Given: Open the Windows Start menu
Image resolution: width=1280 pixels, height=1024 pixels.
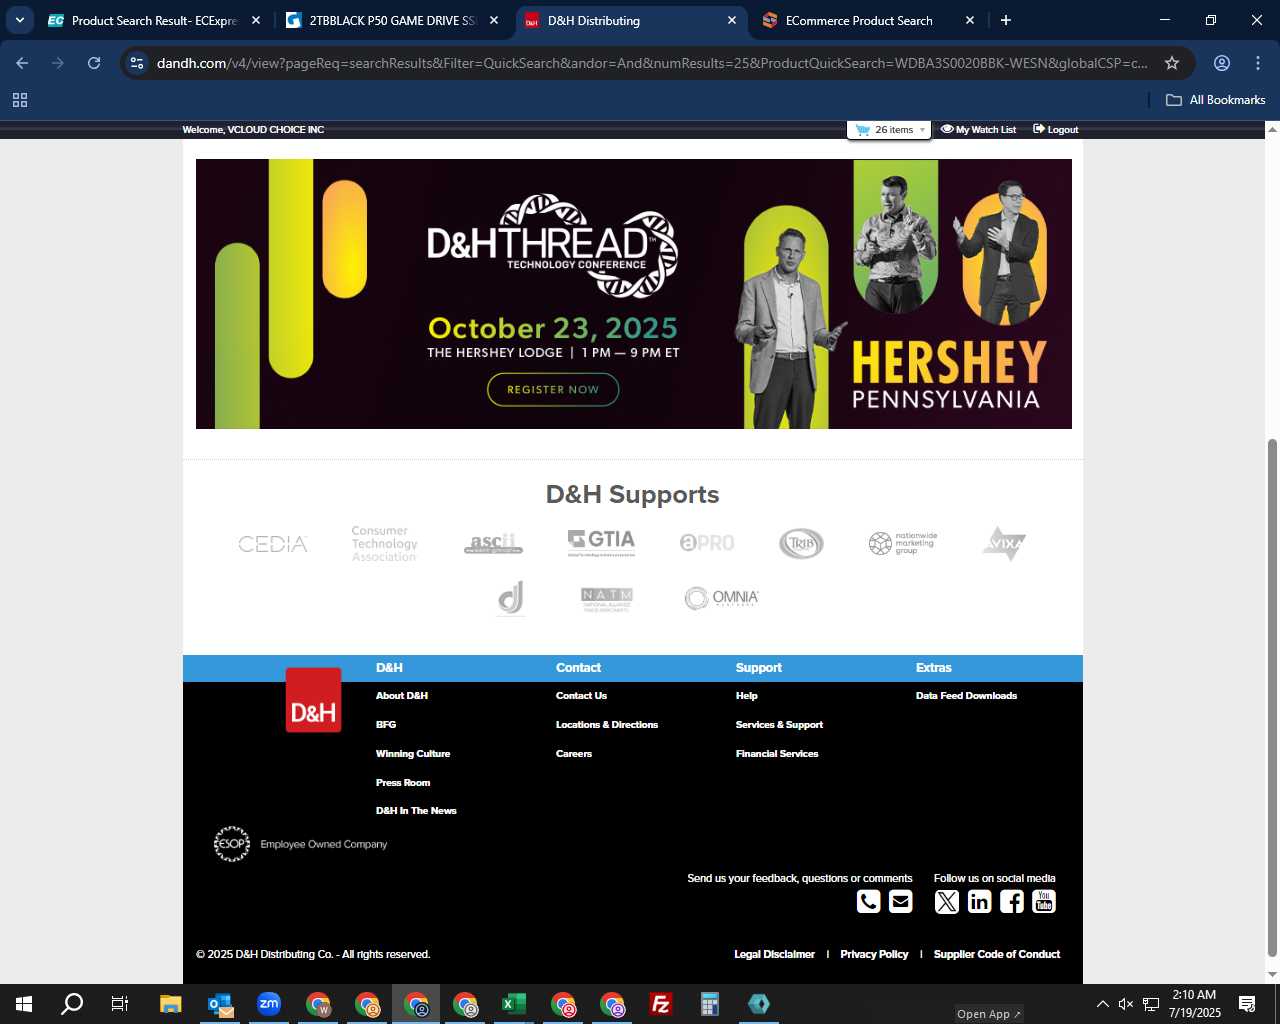Looking at the screenshot, I should tap(24, 1004).
